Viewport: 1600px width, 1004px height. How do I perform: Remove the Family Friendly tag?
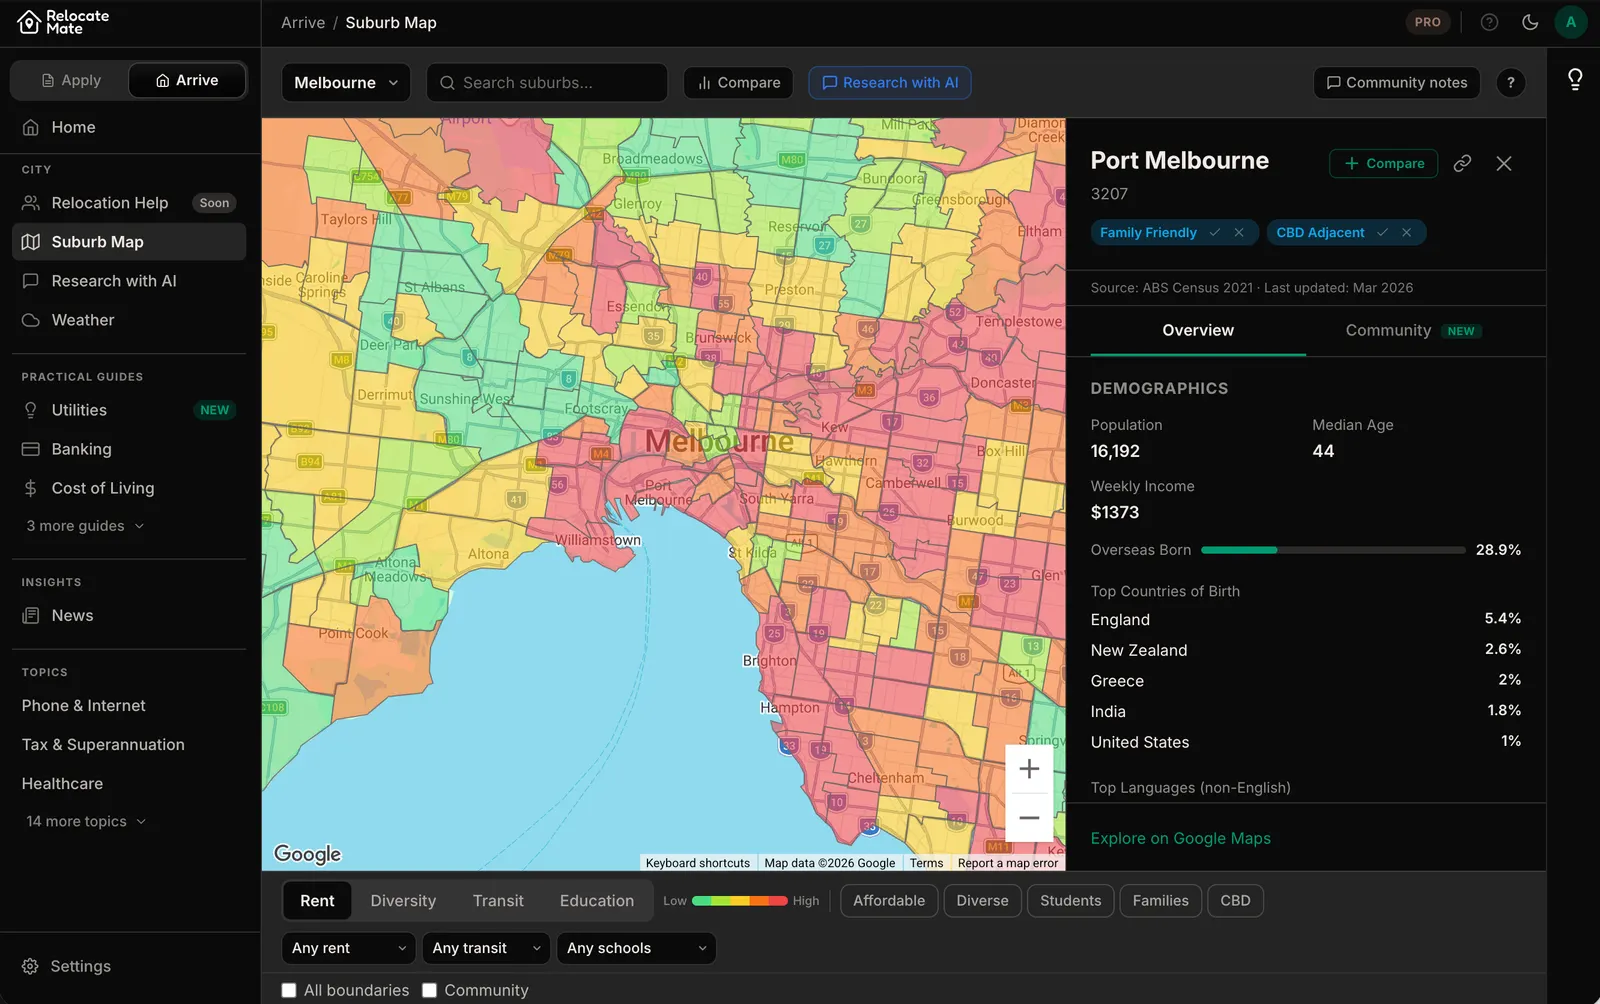pyautogui.click(x=1239, y=232)
